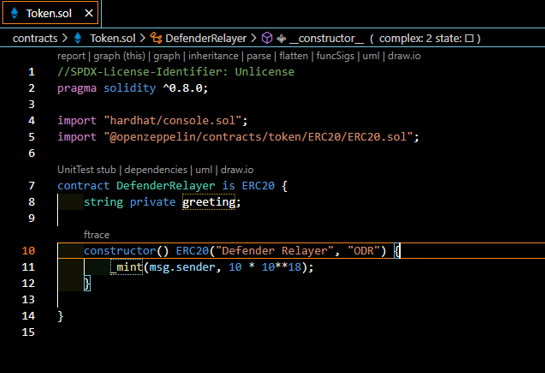Click the inheritance code lens link
Screen dimensions: 545x373
(x=213, y=56)
